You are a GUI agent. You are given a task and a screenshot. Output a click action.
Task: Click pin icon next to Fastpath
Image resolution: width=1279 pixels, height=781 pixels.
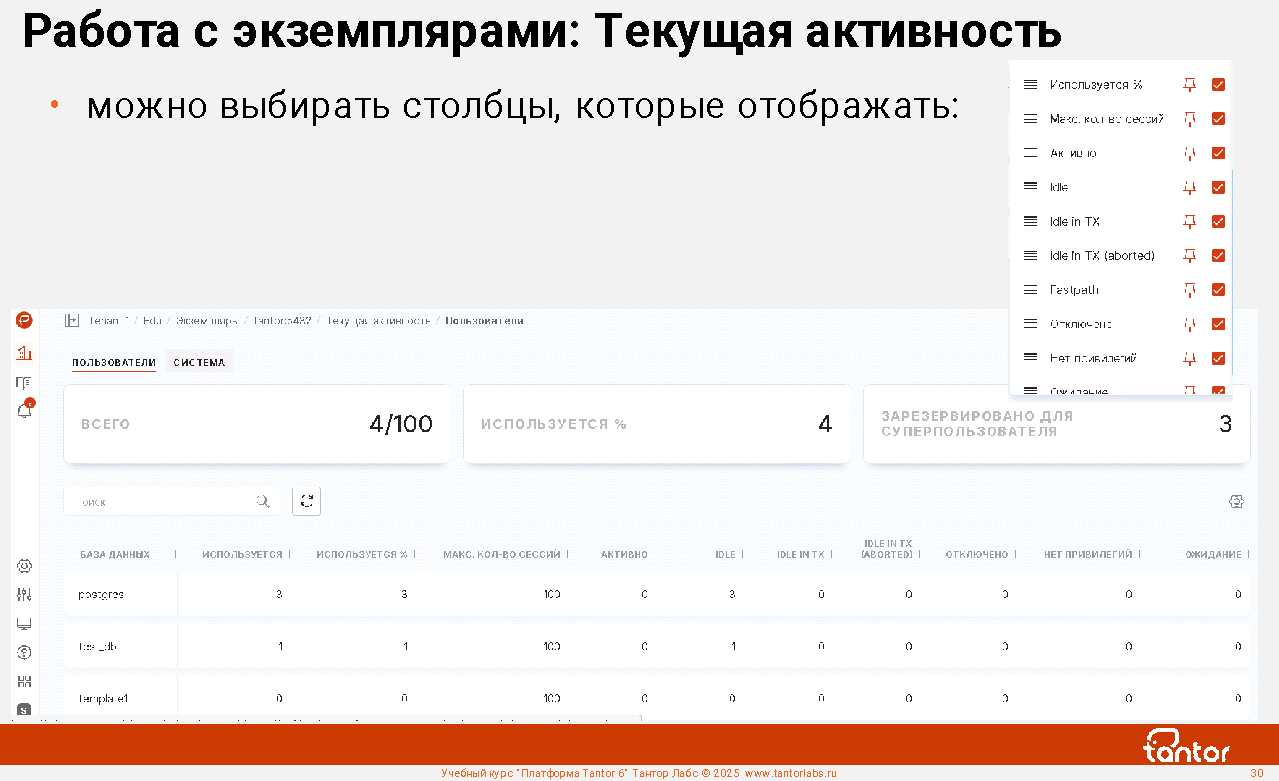[x=1189, y=290]
